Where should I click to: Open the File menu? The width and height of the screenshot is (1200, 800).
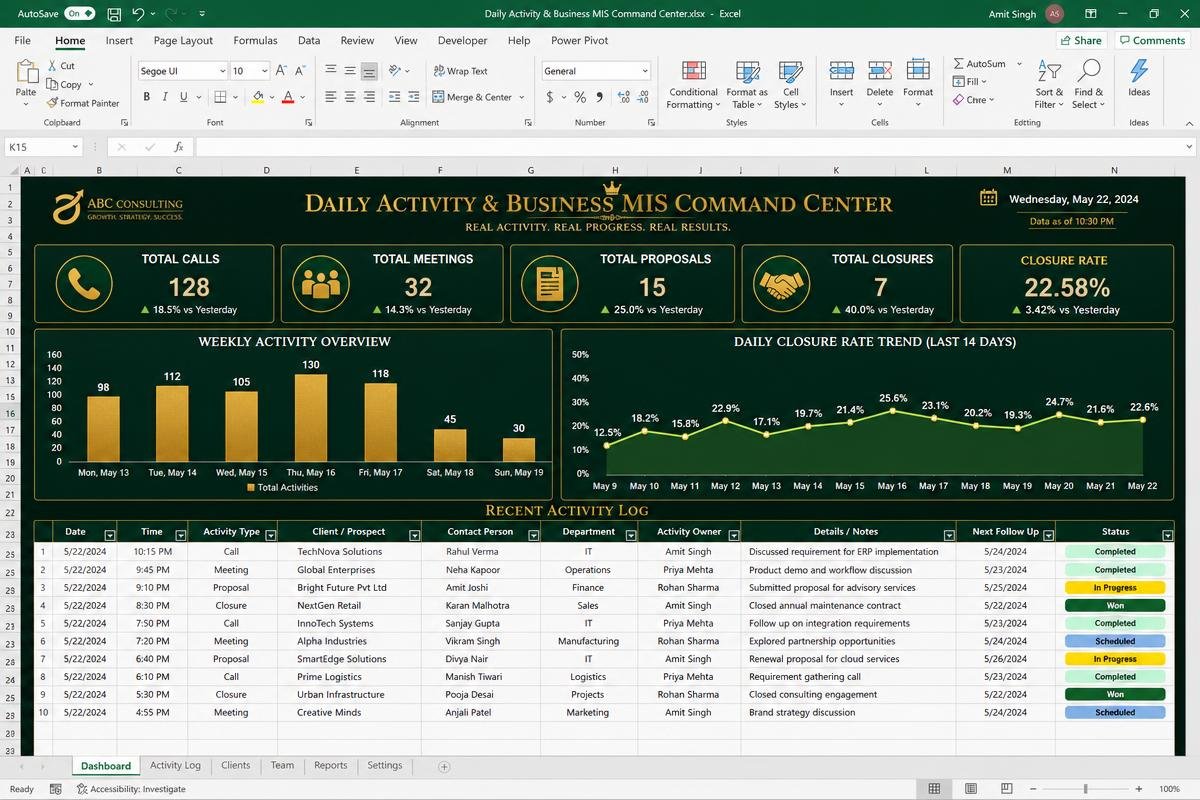22,41
